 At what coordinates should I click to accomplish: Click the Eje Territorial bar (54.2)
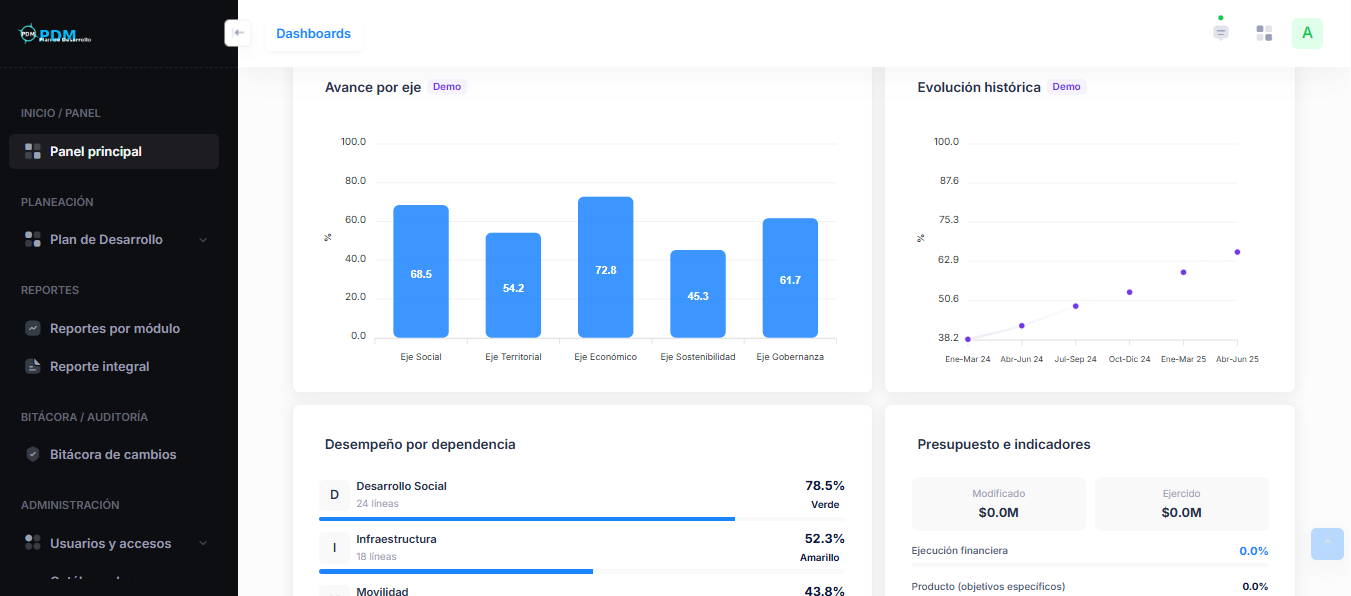pos(513,285)
